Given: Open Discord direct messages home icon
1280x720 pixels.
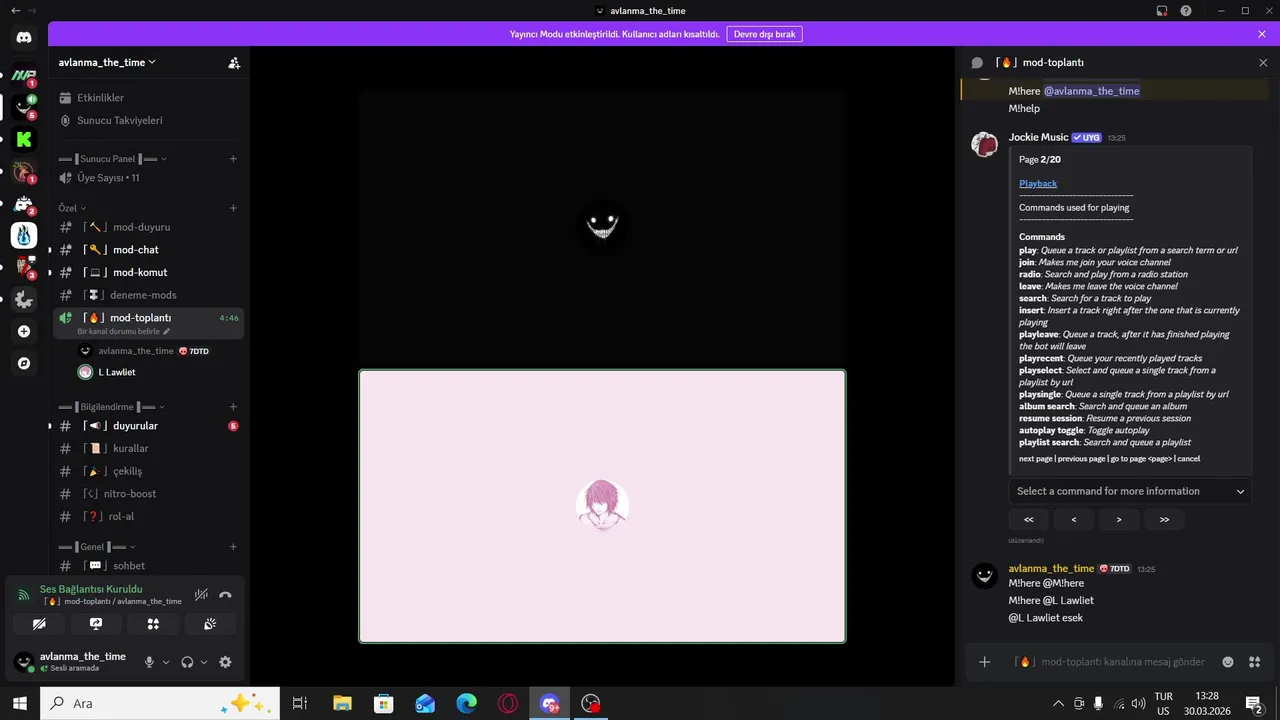Looking at the screenshot, I should (24, 37).
